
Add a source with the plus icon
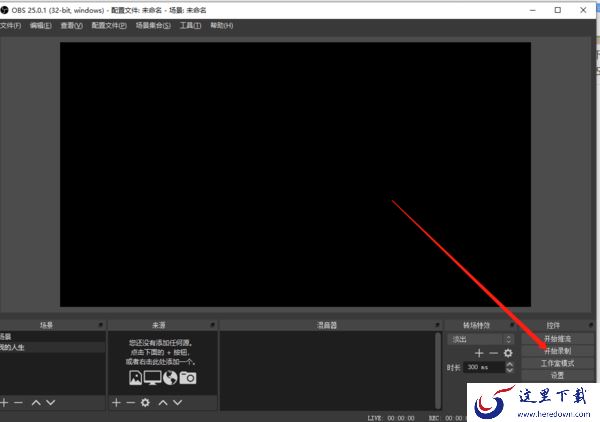click(116, 402)
